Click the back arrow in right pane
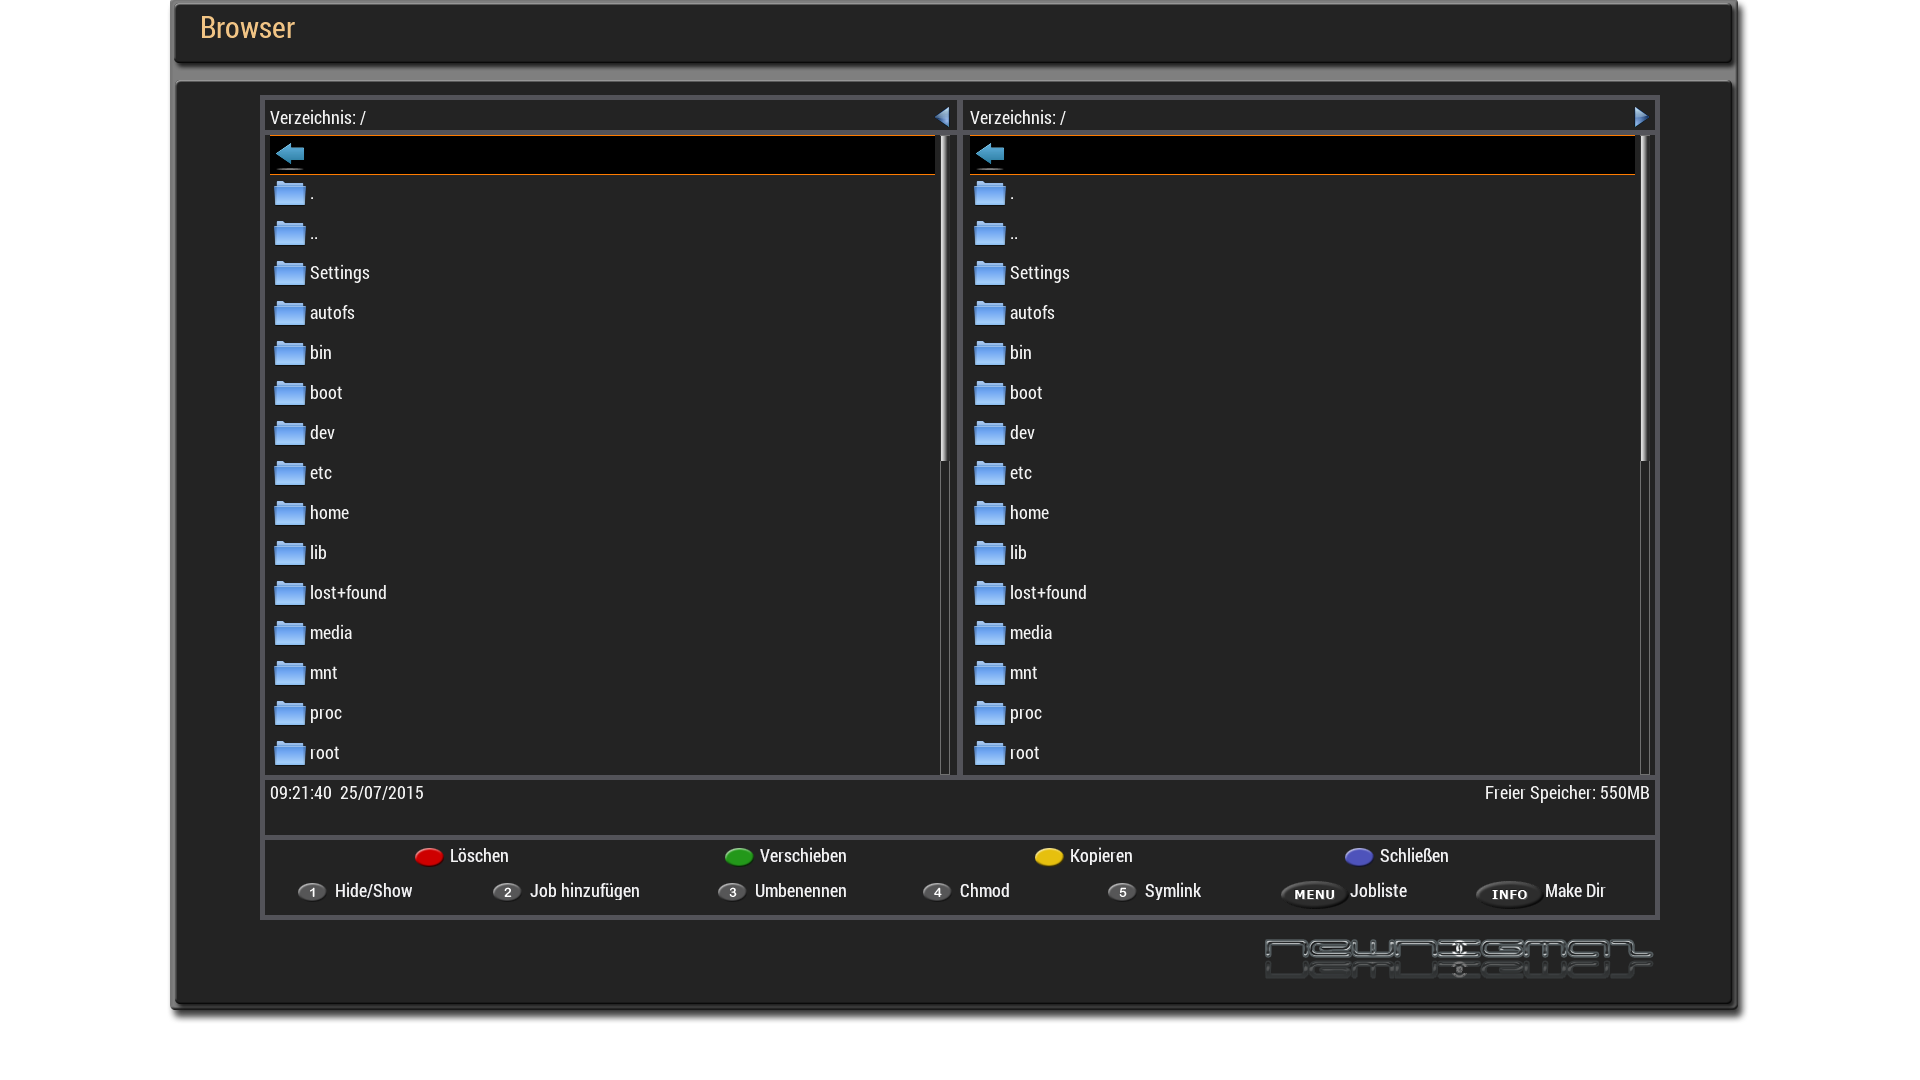This screenshot has height=1080, width=1920. 990,154
